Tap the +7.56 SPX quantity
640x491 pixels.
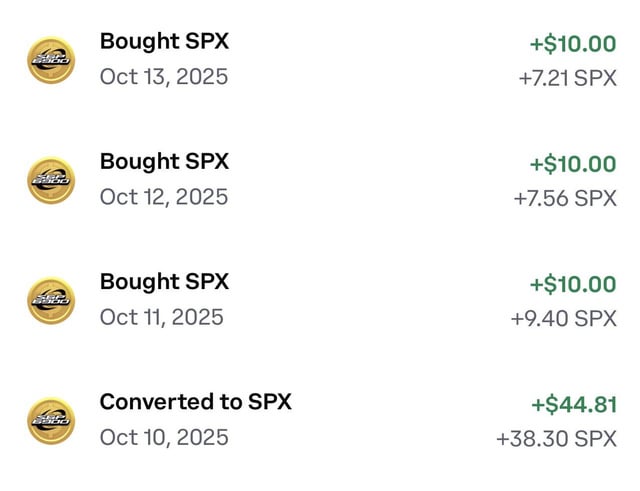565,198
